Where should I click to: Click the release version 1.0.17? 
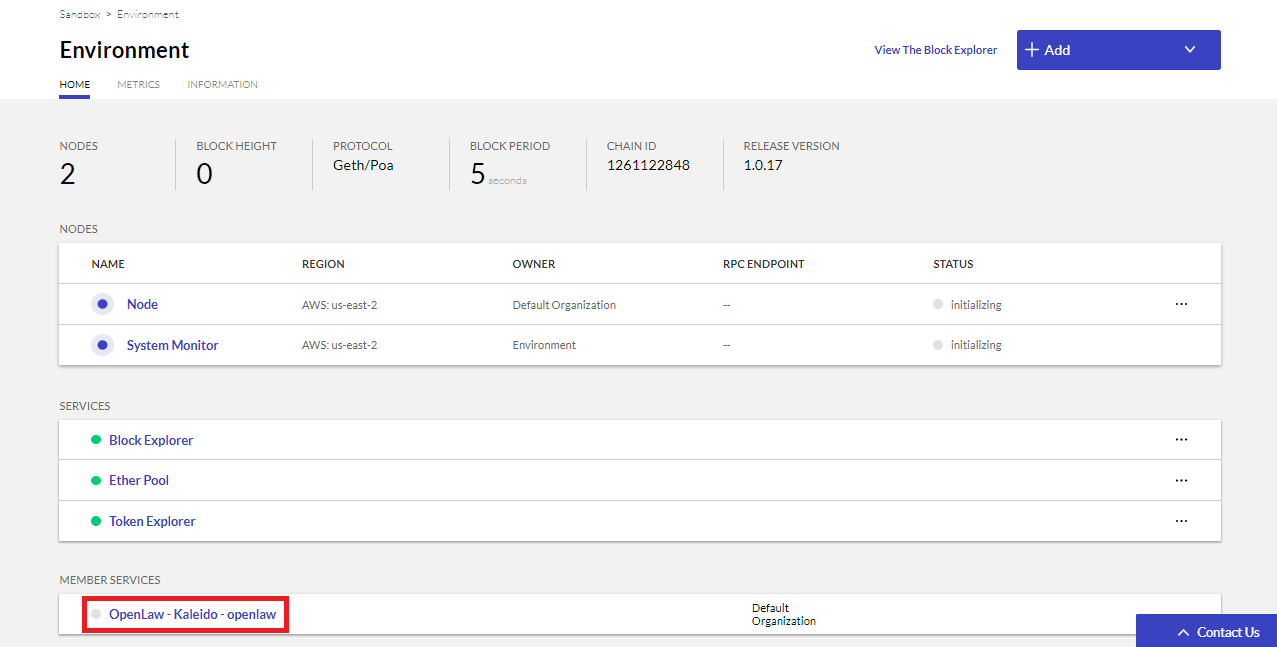tap(763, 165)
